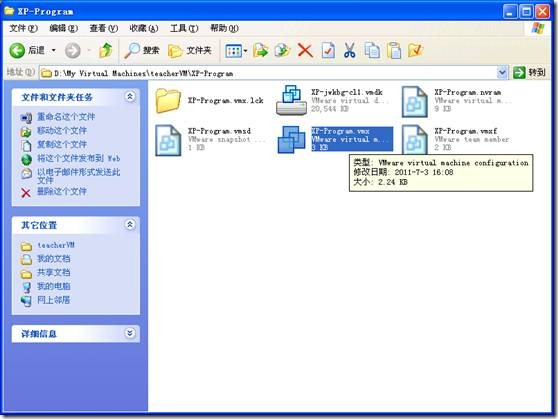This screenshot has width=558, height=419.
Task: Collapse the 文件和文件夹任务 panel
Action: coord(130,97)
